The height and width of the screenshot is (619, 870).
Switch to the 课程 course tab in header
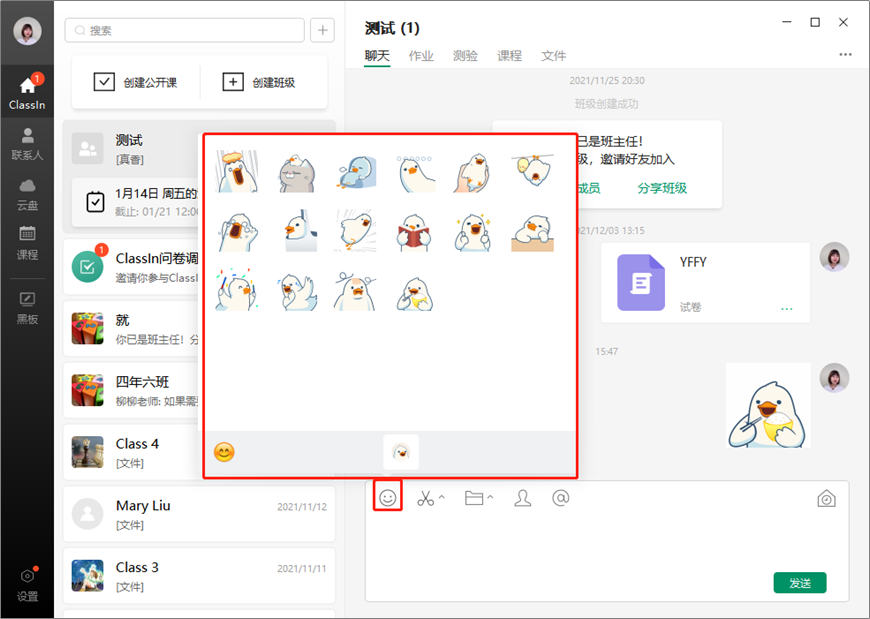(509, 56)
